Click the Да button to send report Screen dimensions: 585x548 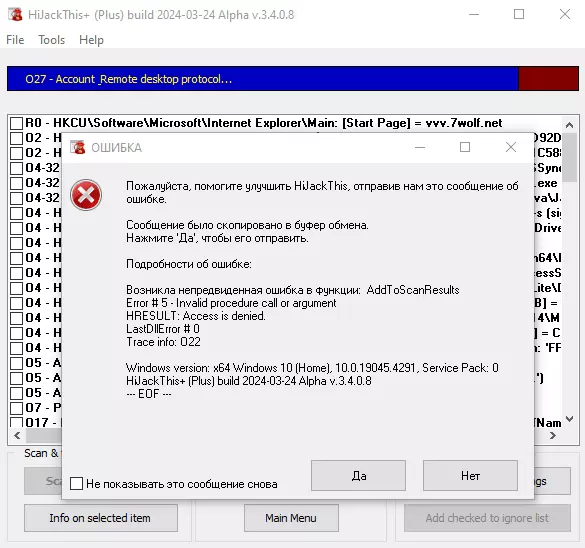(x=358, y=476)
